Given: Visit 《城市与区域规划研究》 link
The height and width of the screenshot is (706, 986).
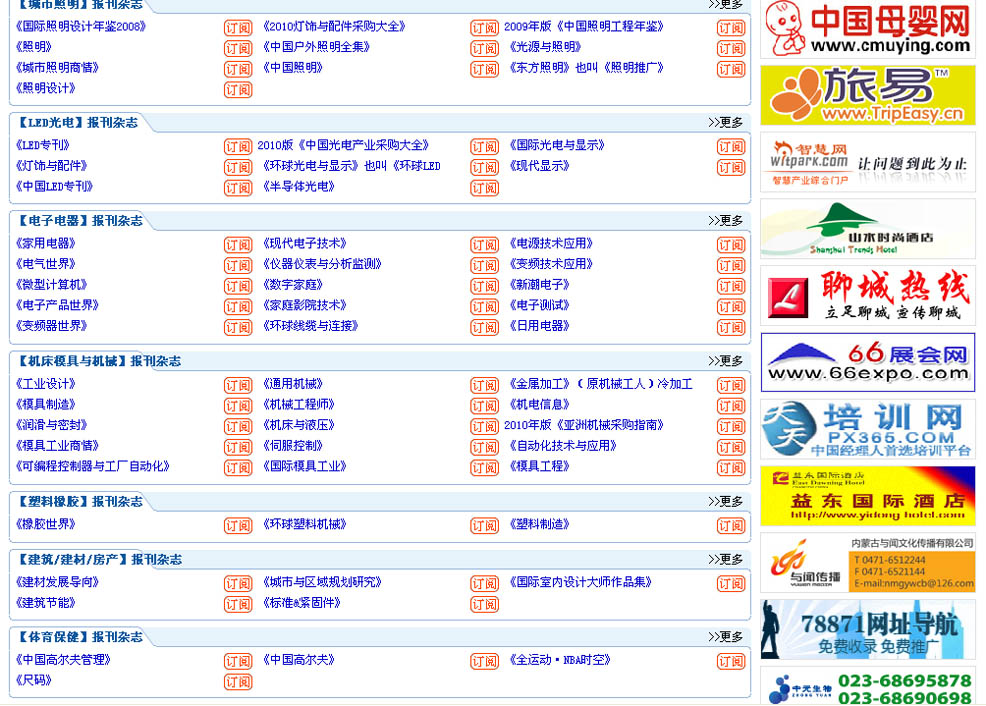Looking at the screenshot, I should tap(322, 582).
